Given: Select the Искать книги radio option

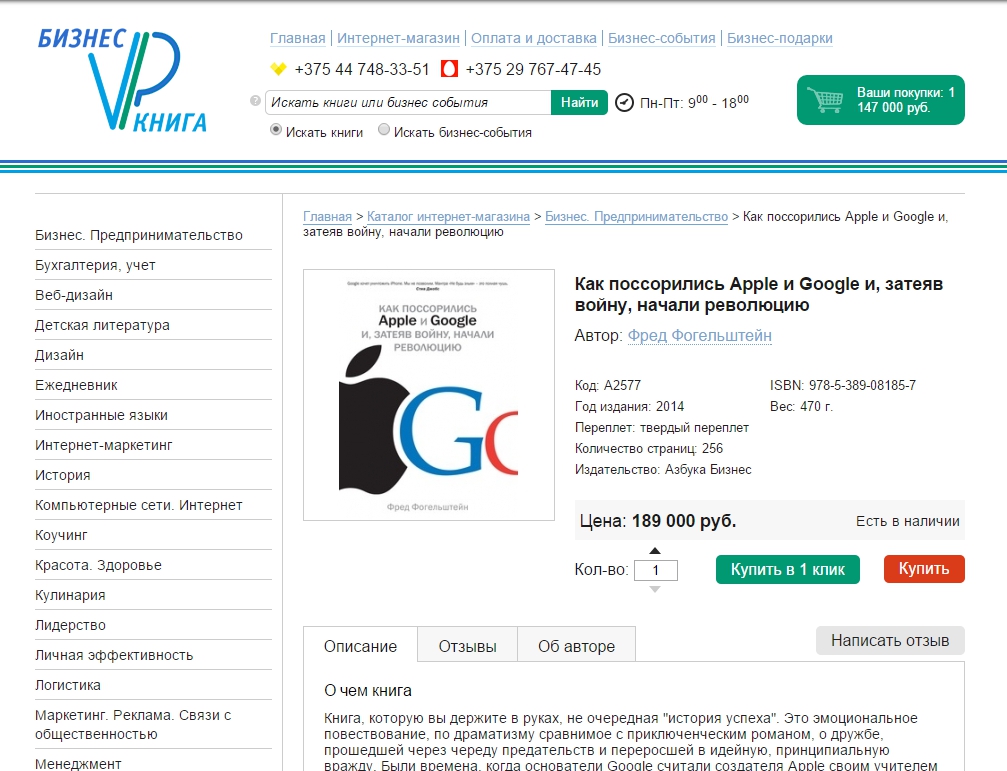Looking at the screenshot, I should [276, 130].
